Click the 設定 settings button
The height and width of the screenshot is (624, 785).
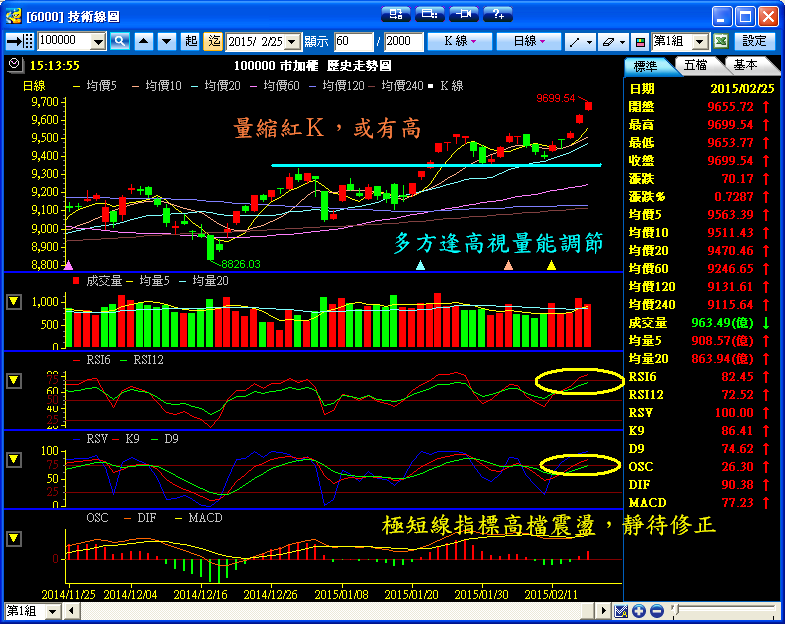coord(755,41)
